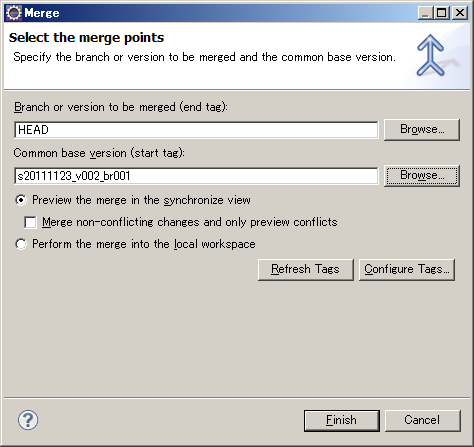The height and width of the screenshot is (447, 474).
Task: Browse for the common base start tag
Action: (x=422, y=175)
